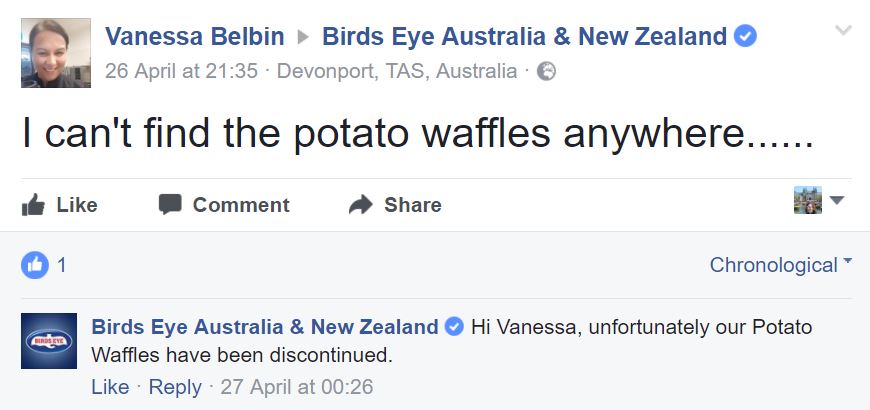Screen dimensions: 870x410
Task: Click Reply under the Birds Eye comment
Action: tap(175, 387)
